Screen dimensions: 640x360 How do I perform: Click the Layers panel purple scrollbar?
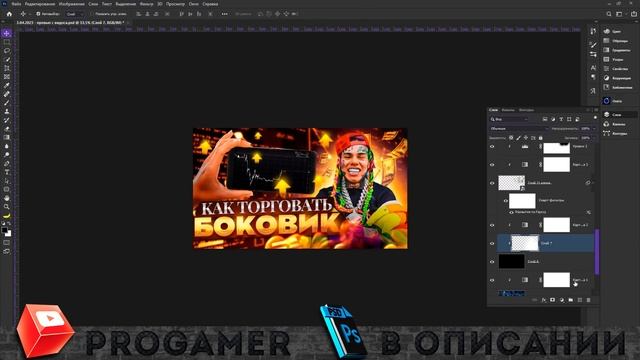(x=597, y=252)
